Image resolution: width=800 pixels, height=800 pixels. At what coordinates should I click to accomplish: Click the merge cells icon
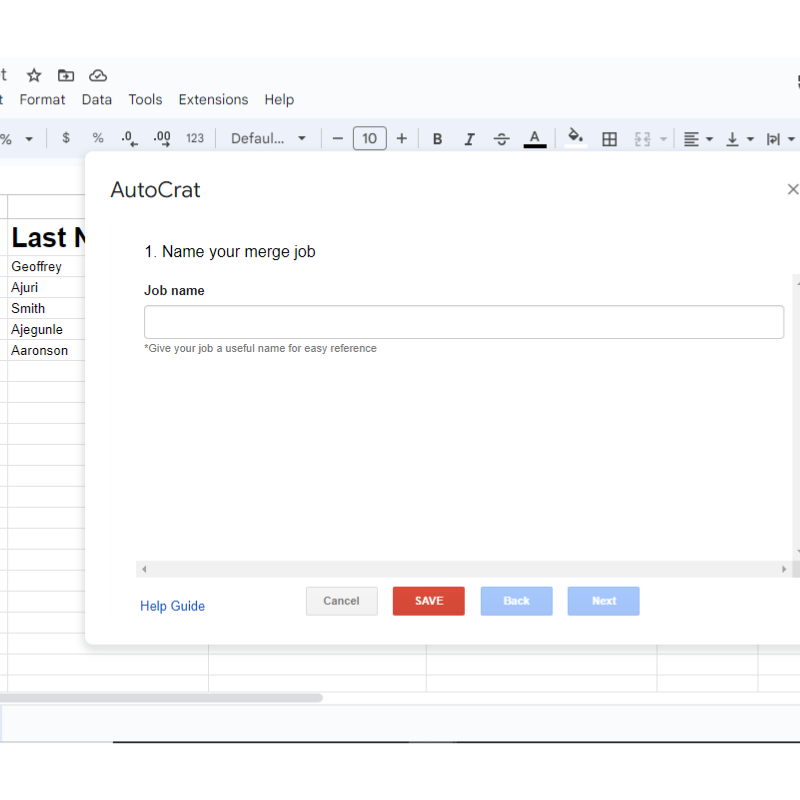(642, 139)
